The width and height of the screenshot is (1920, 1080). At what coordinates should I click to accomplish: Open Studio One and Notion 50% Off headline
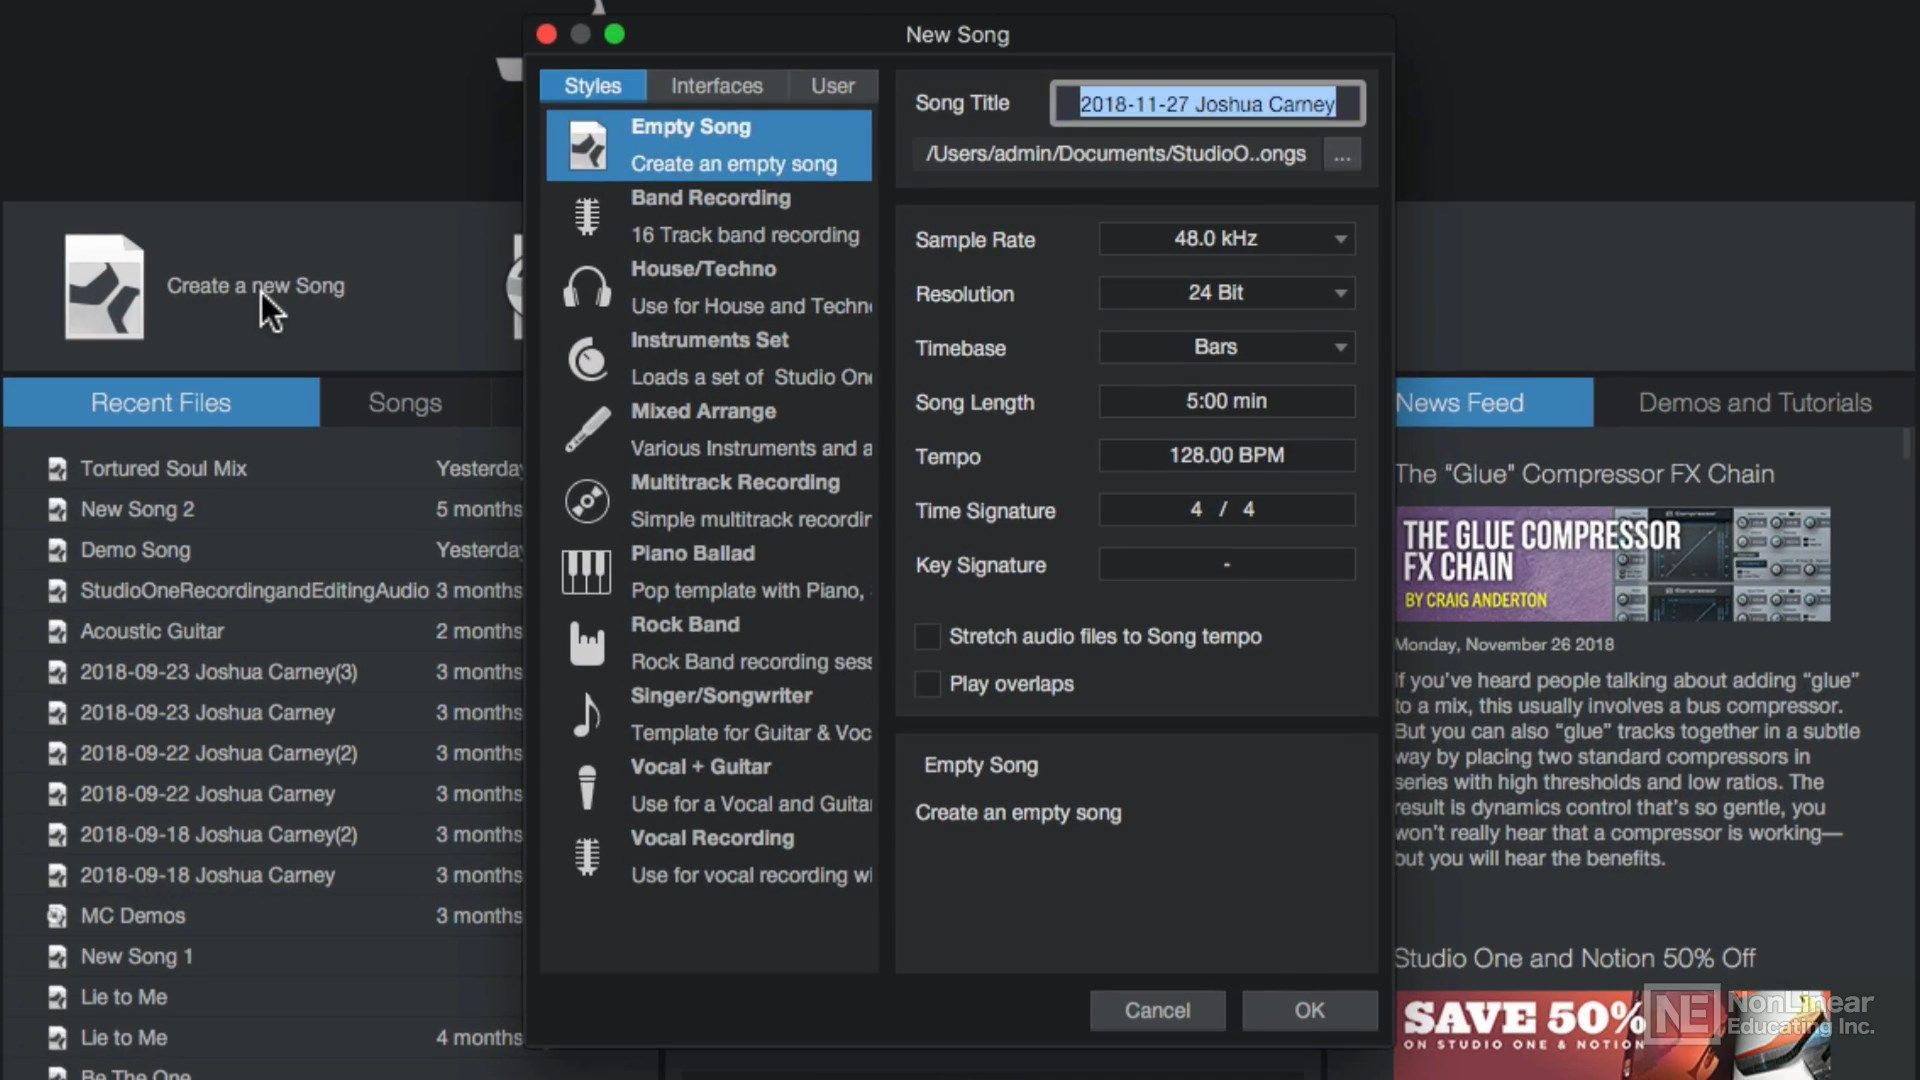1575,958
